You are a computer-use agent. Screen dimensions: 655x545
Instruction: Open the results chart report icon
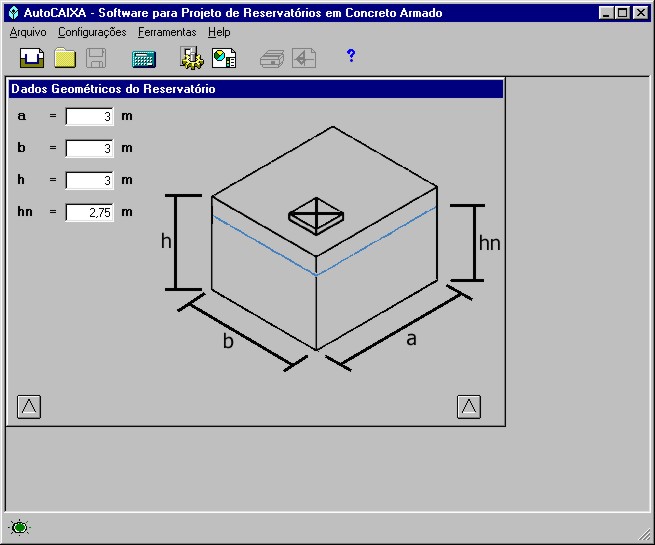(224, 58)
